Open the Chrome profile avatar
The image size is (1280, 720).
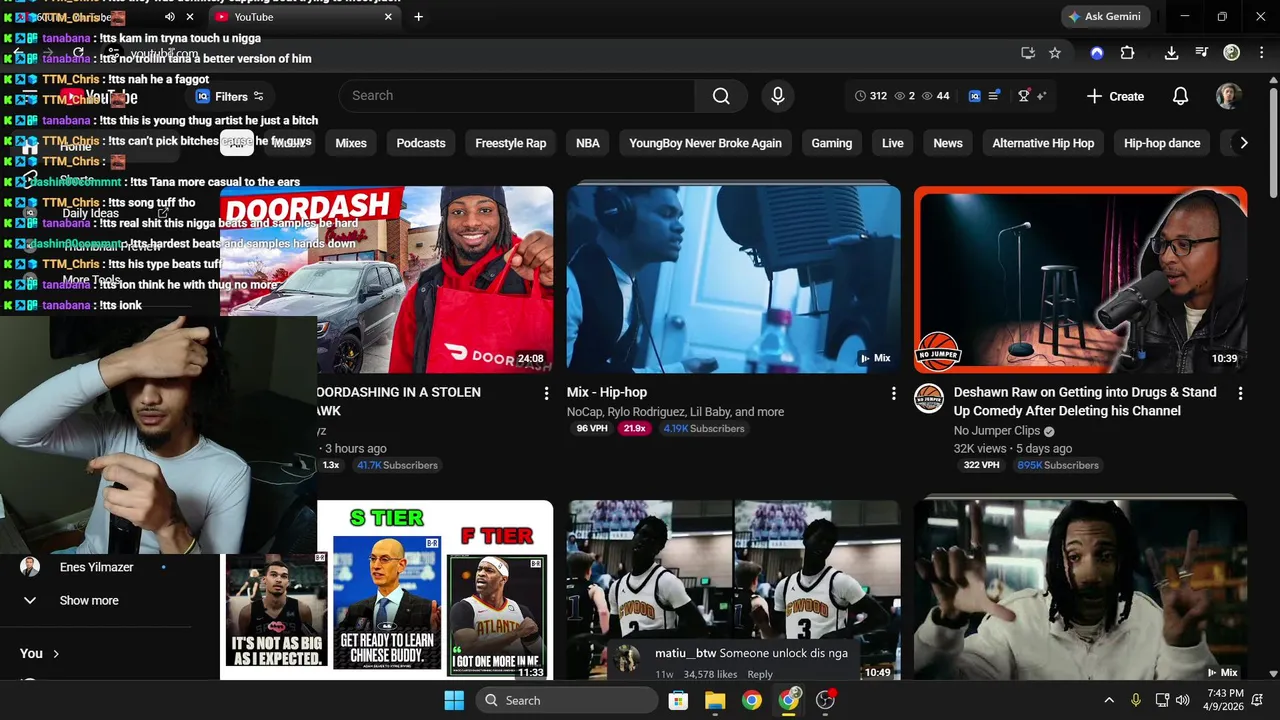click(x=1232, y=53)
